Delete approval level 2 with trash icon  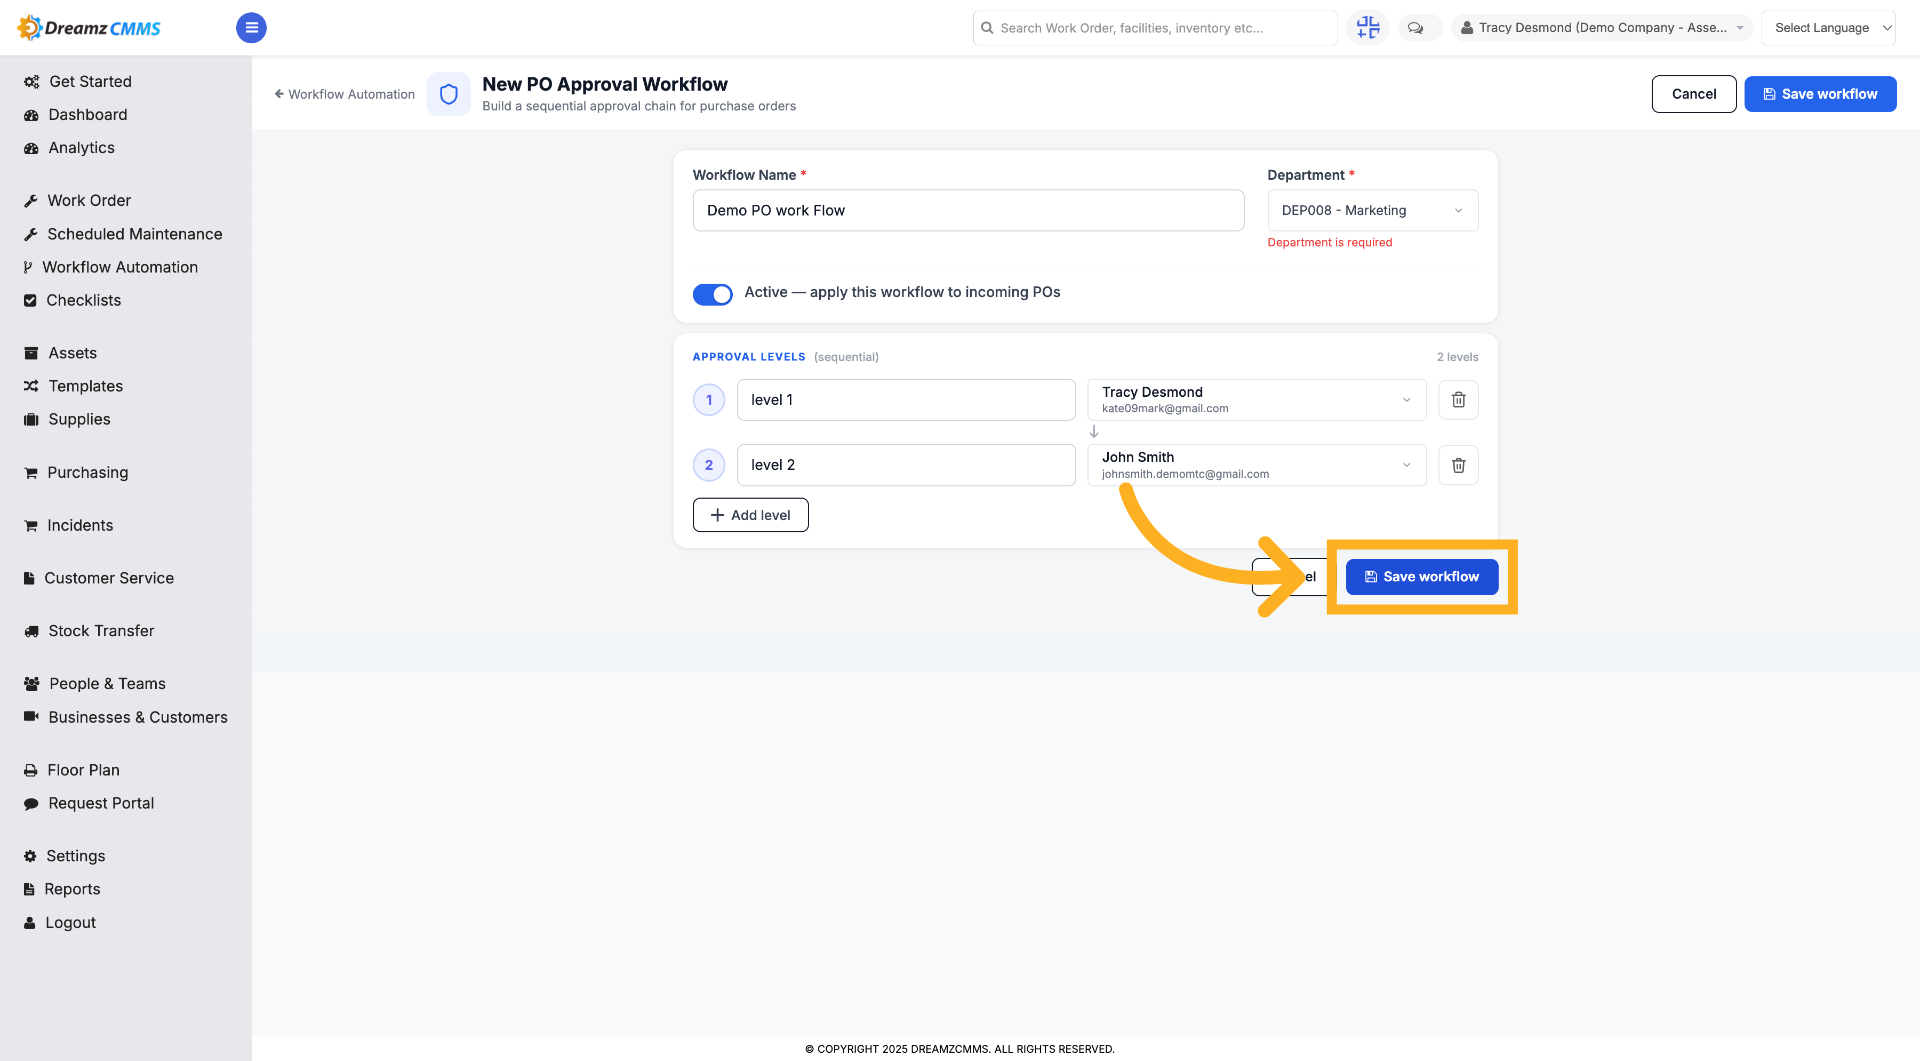coord(1458,465)
